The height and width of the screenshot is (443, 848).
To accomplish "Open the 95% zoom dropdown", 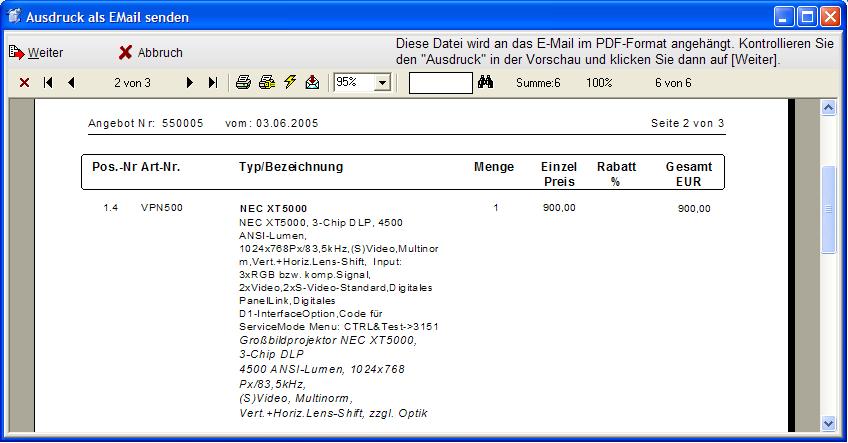I will coord(383,83).
